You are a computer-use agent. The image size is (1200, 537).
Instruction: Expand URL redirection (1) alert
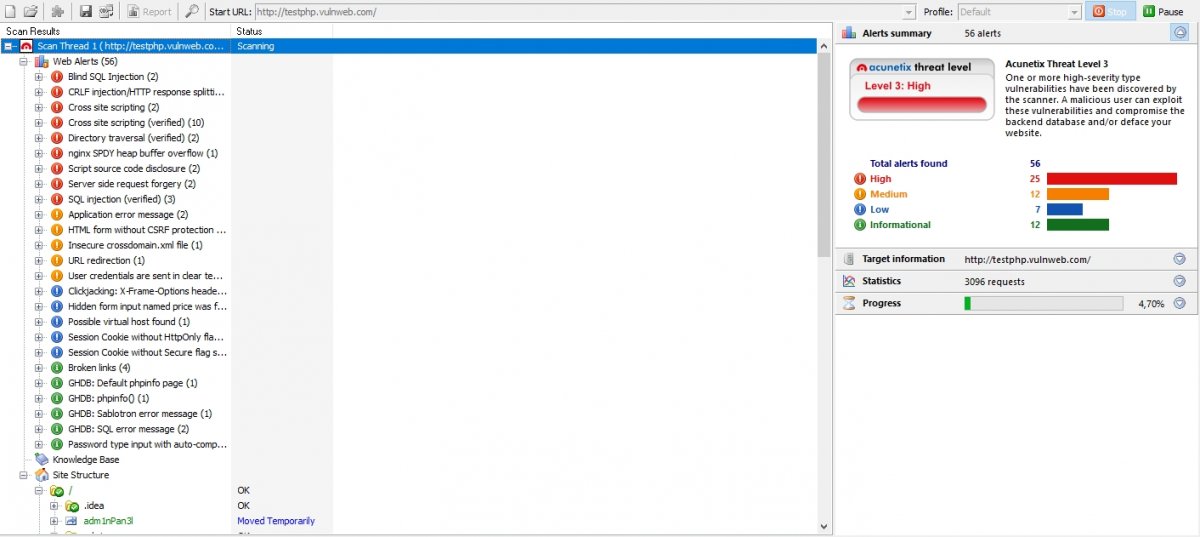pyautogui.click(x=39, y=261)
